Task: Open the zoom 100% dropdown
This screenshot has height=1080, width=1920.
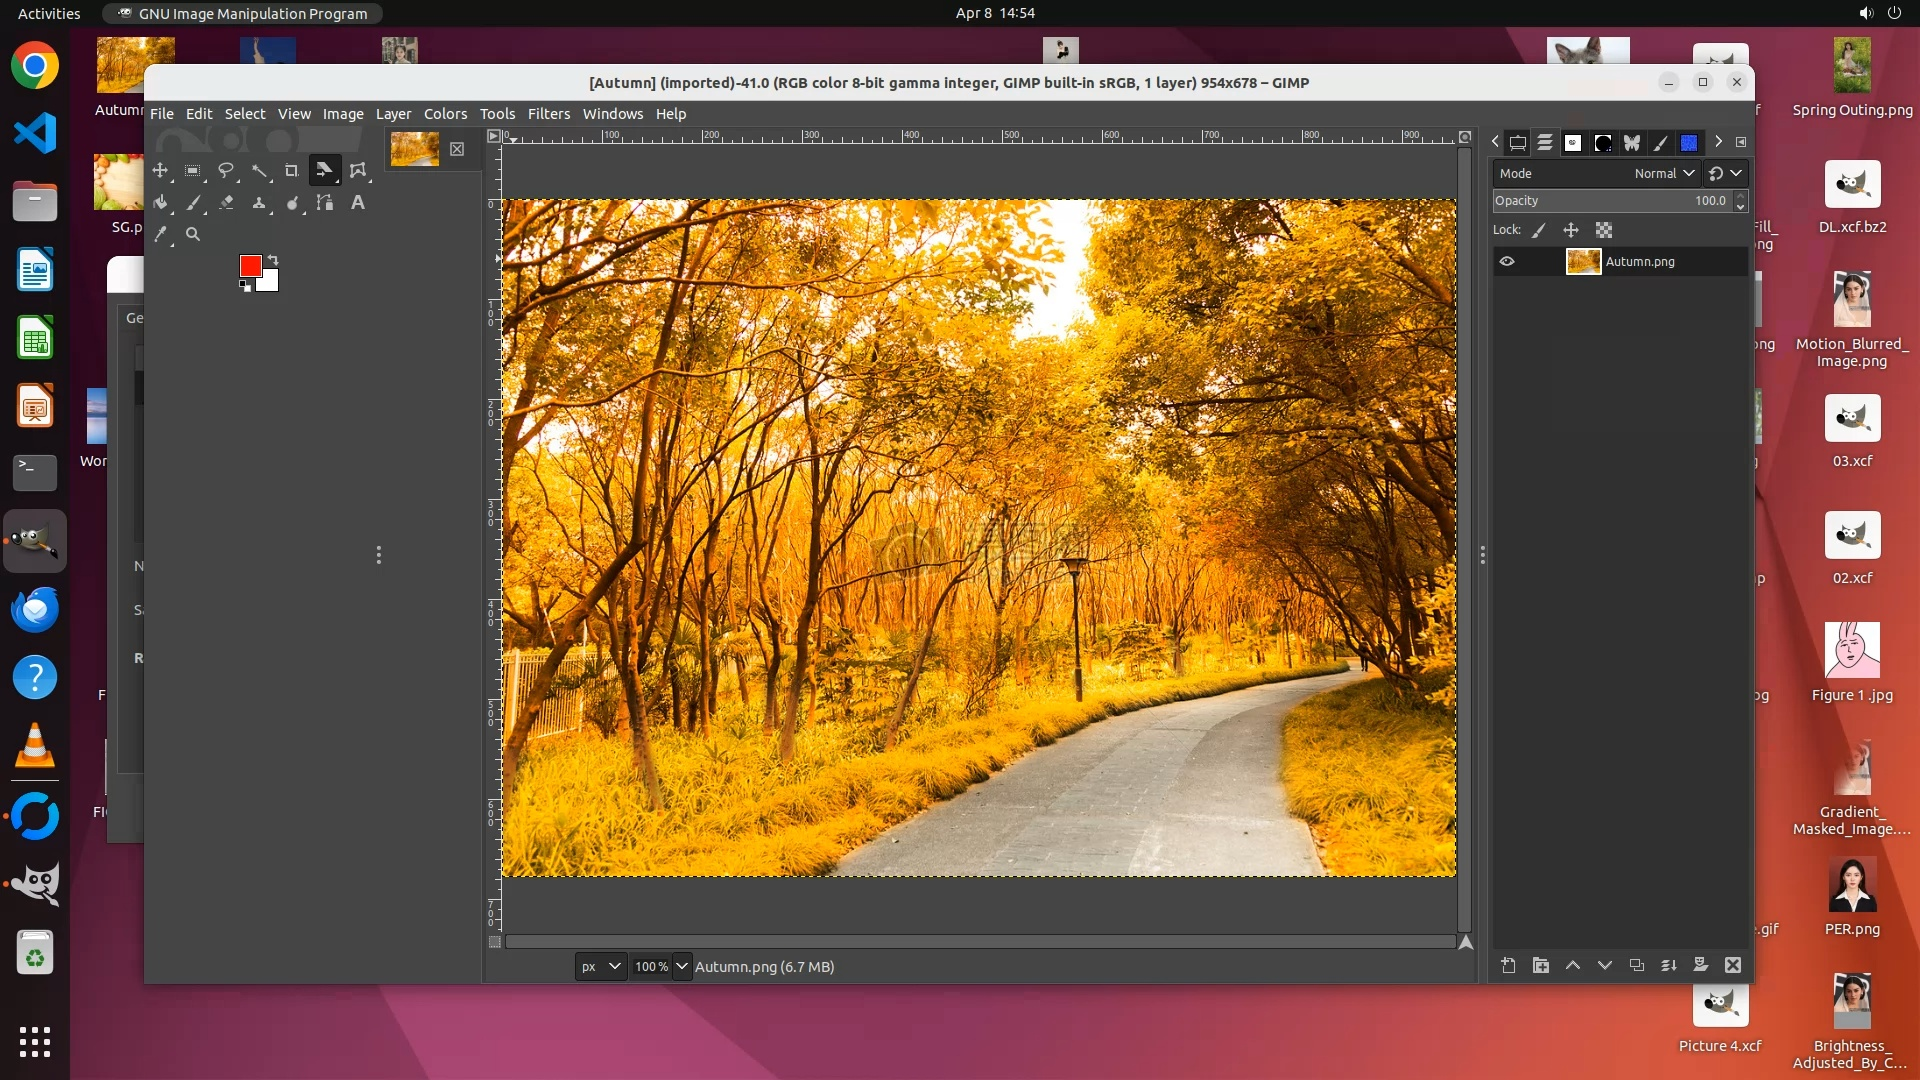Action: click(x=681, y=966)
